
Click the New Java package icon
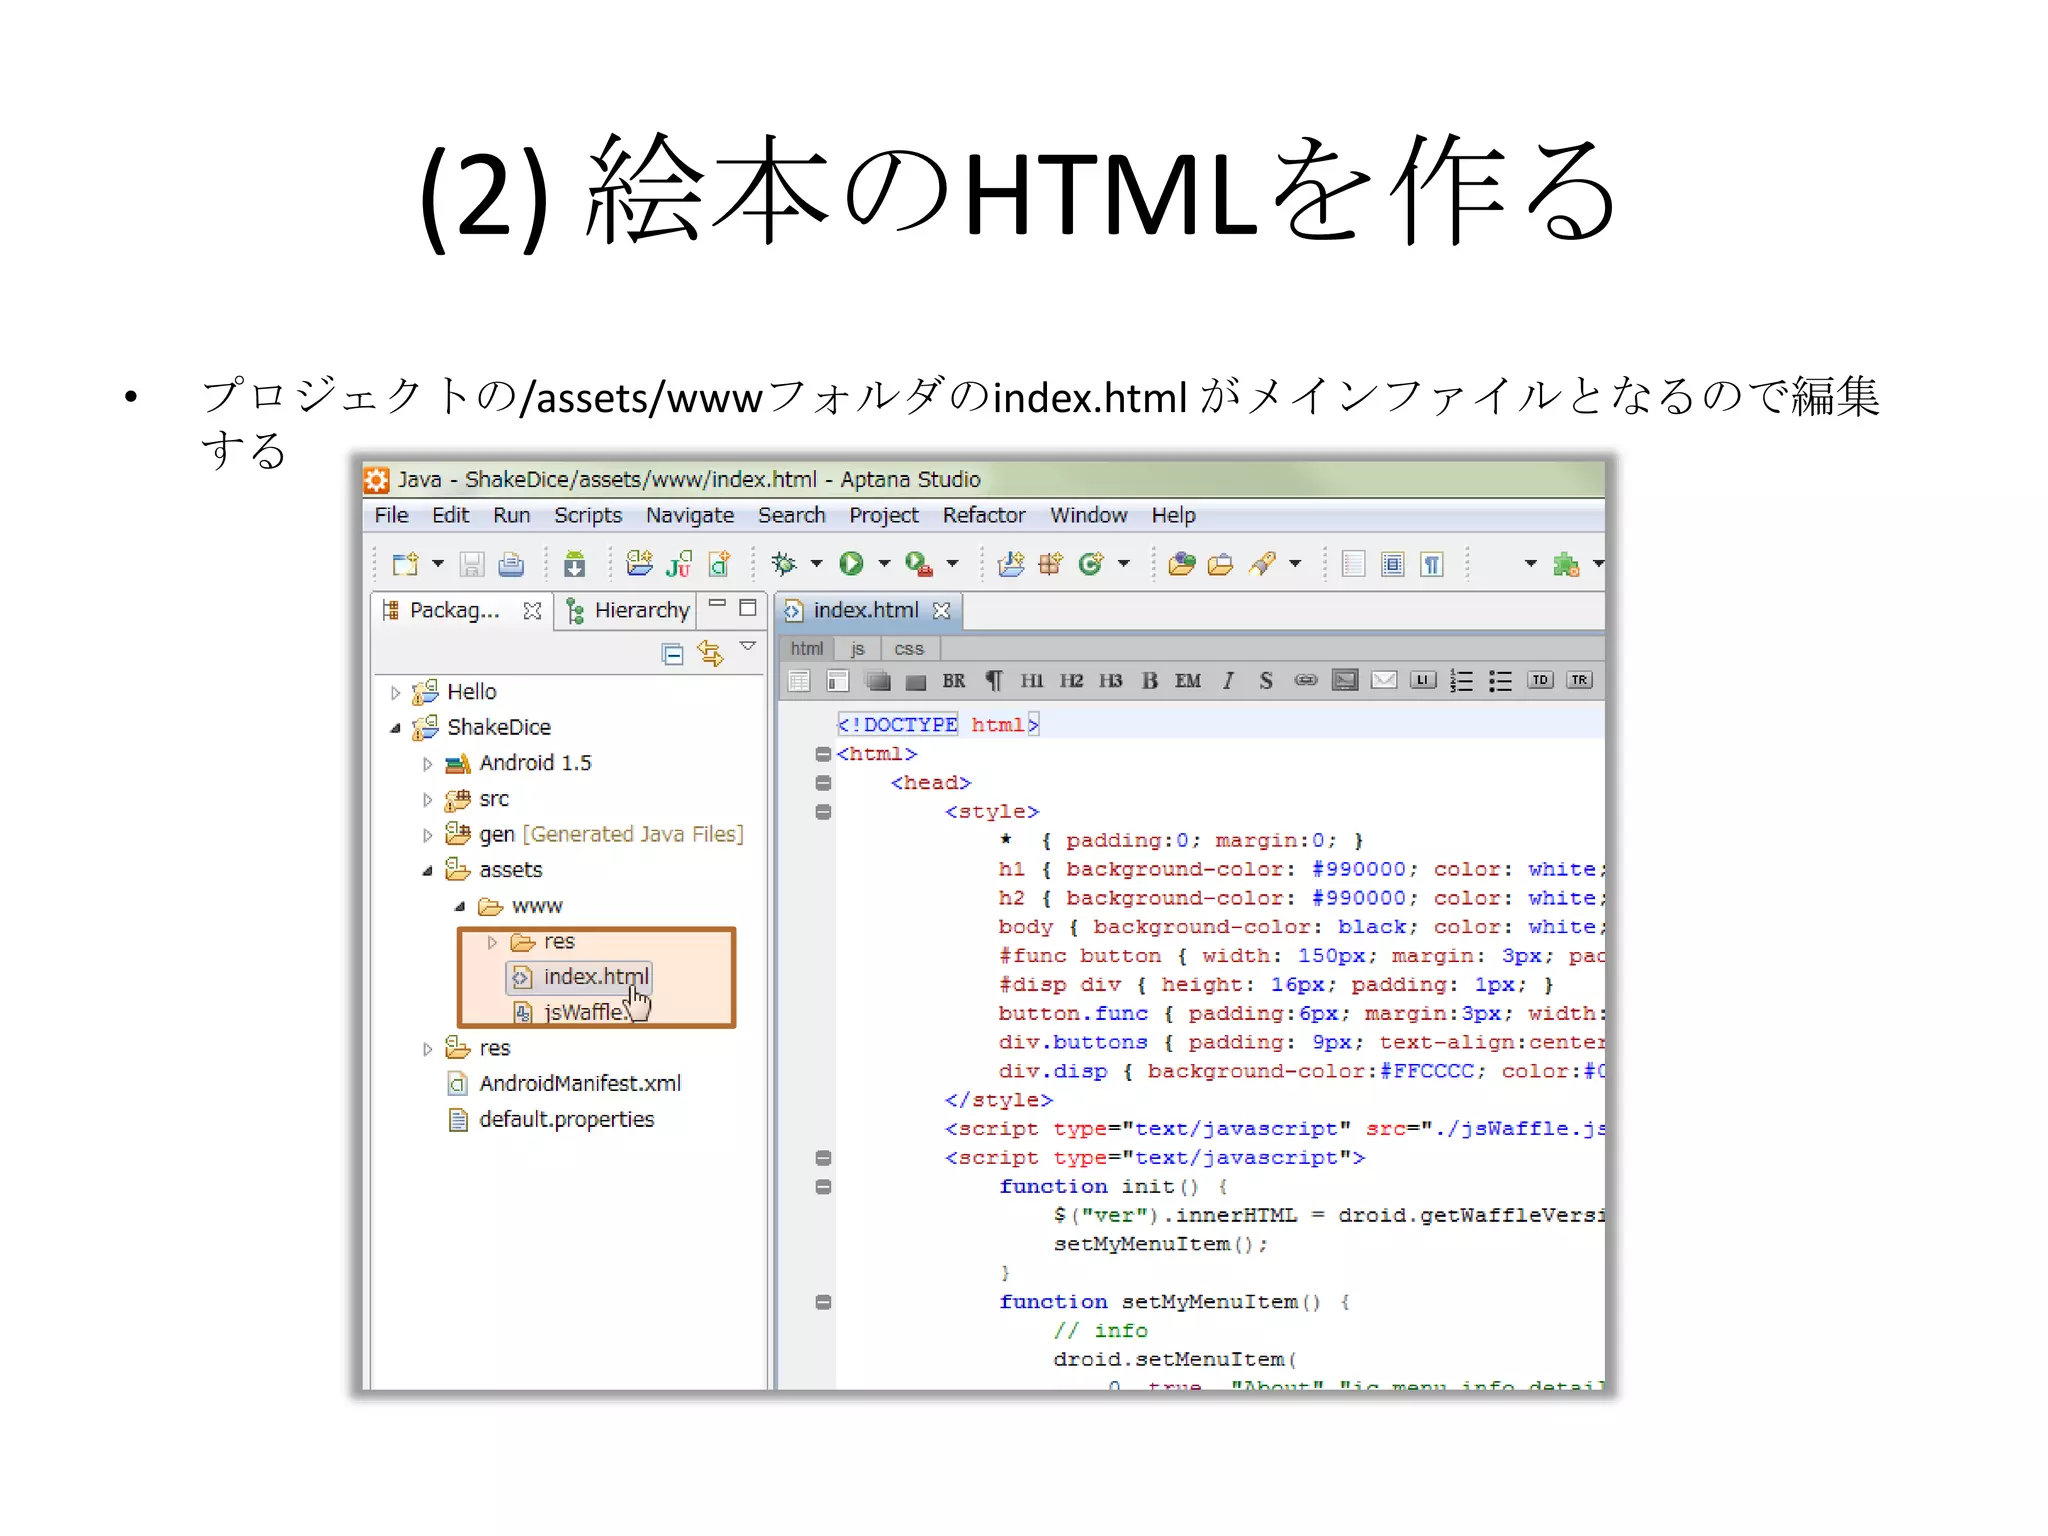(x=1050, y=564)
